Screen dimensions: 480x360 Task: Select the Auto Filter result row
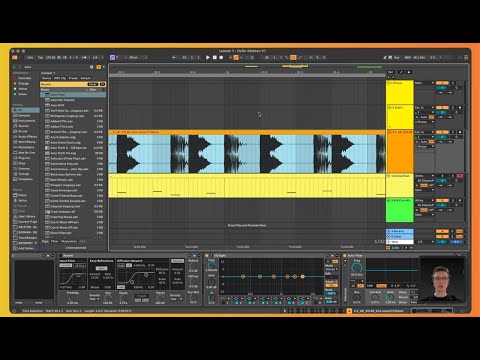click(x=73, y=95)
